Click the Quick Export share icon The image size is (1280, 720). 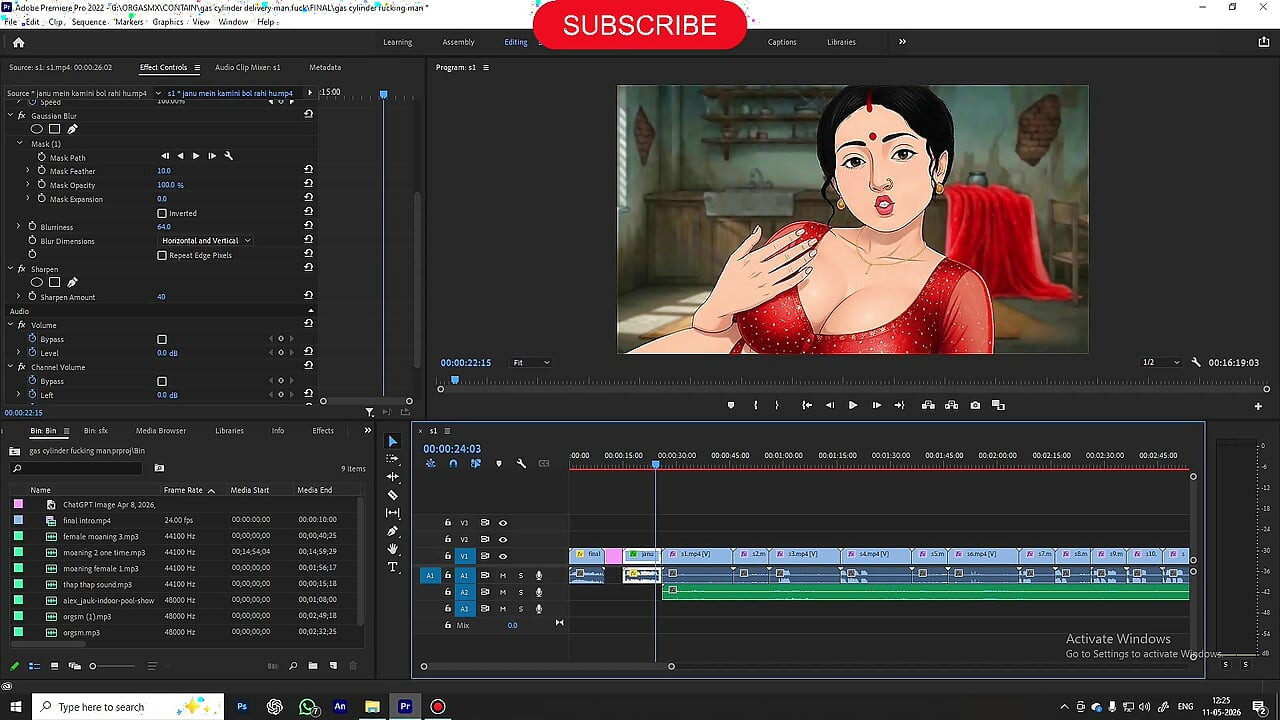(x=1264, y=42)
